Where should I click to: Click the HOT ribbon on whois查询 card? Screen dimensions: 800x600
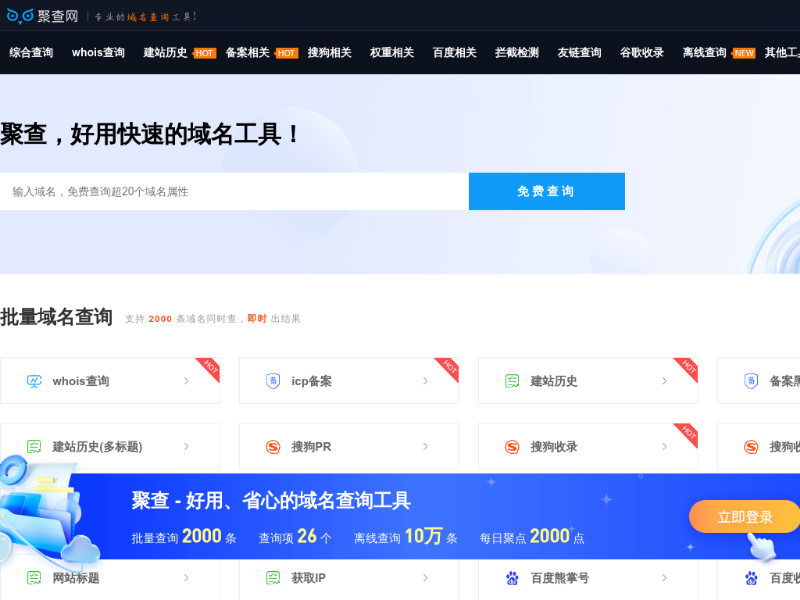pos(210,368)
